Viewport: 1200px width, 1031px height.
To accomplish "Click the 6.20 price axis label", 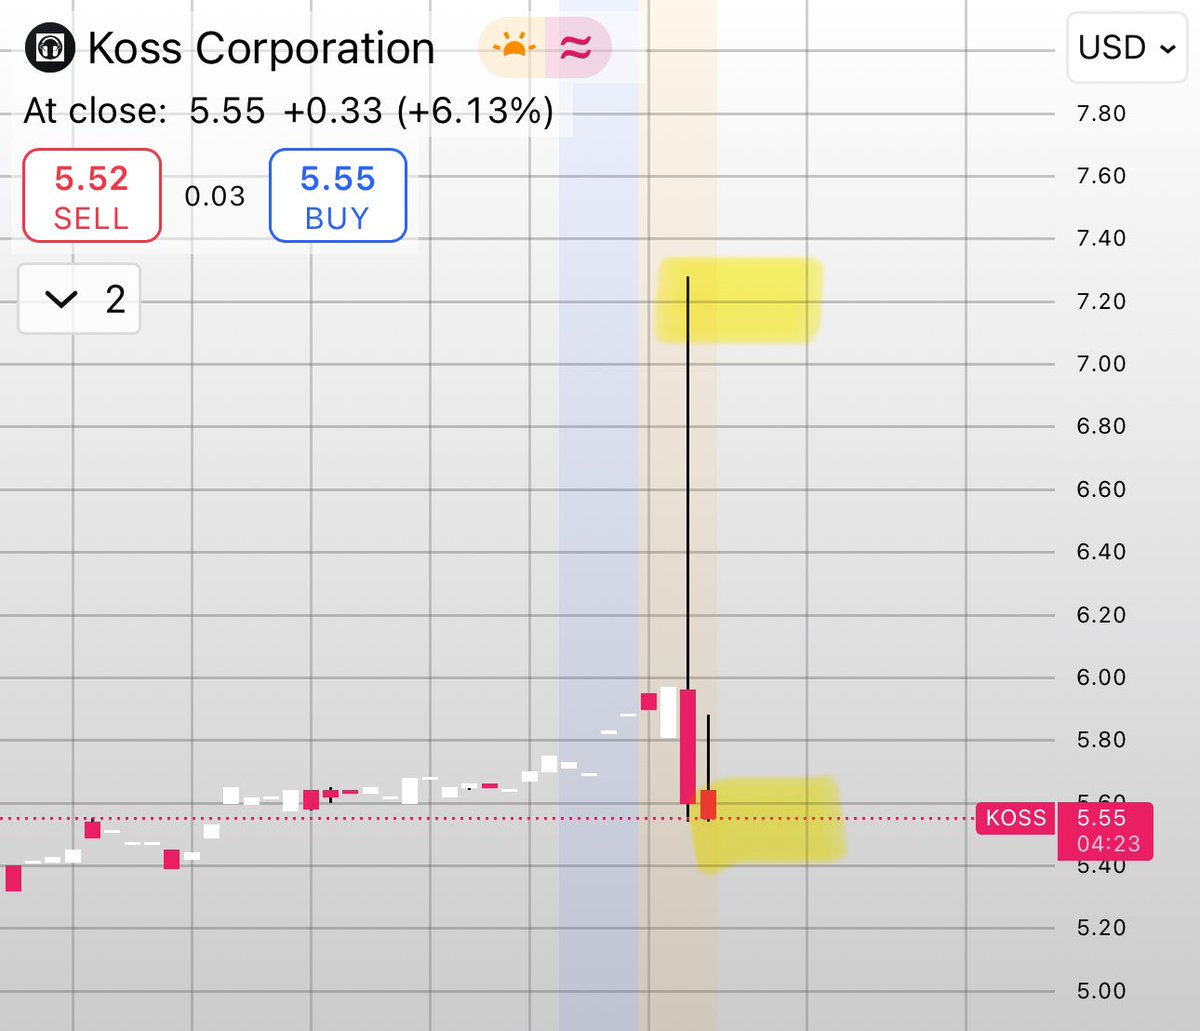I will 1101,615.
